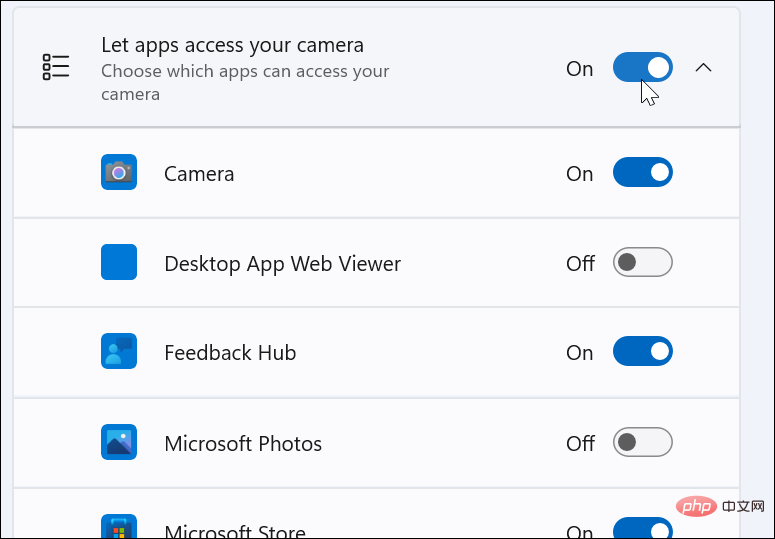Image resolution: width=775 pixels, height=539 pixels.
Task: Click the Microsoft Store icon
Action: coord(119,527)
